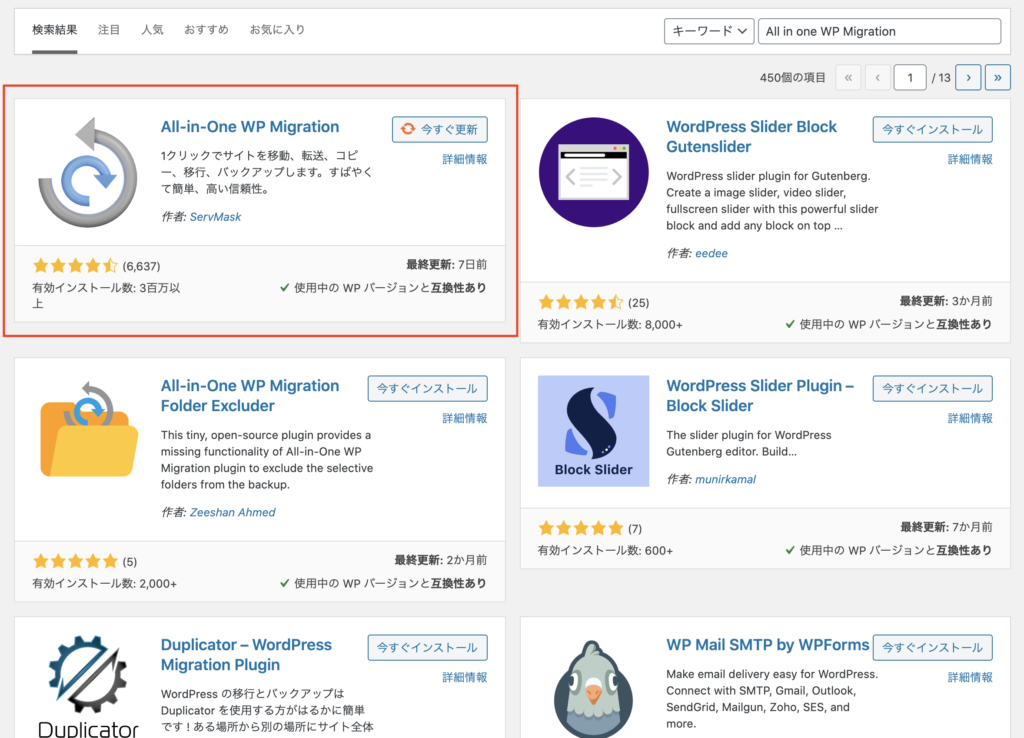Viewport: 1024px width, 738px height.
Task: Switch to the 注目 tab
Action: point(109,30)
